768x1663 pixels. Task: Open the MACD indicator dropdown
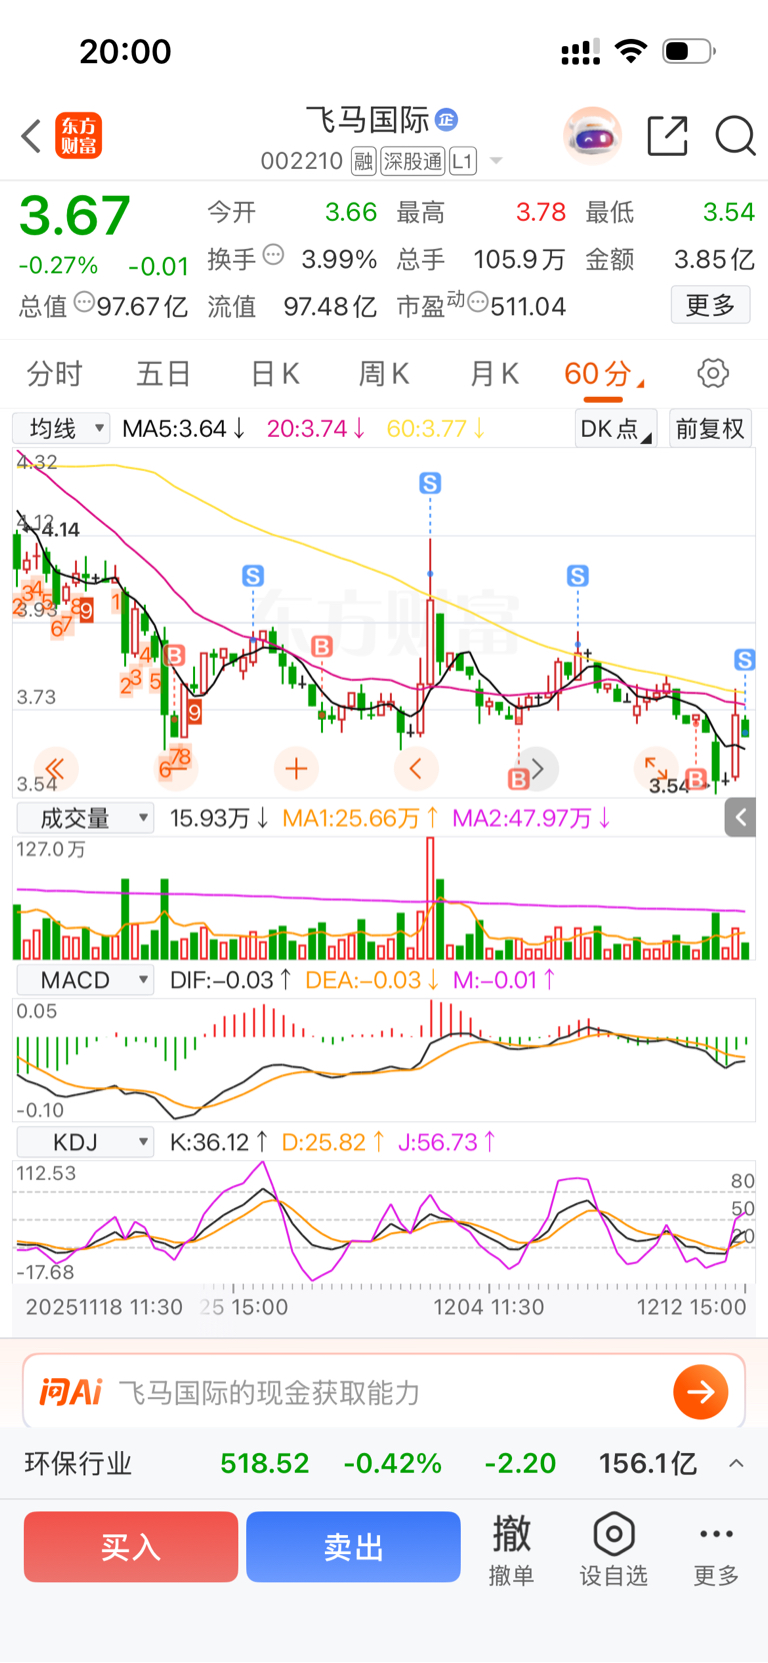(x=85, y=980)
